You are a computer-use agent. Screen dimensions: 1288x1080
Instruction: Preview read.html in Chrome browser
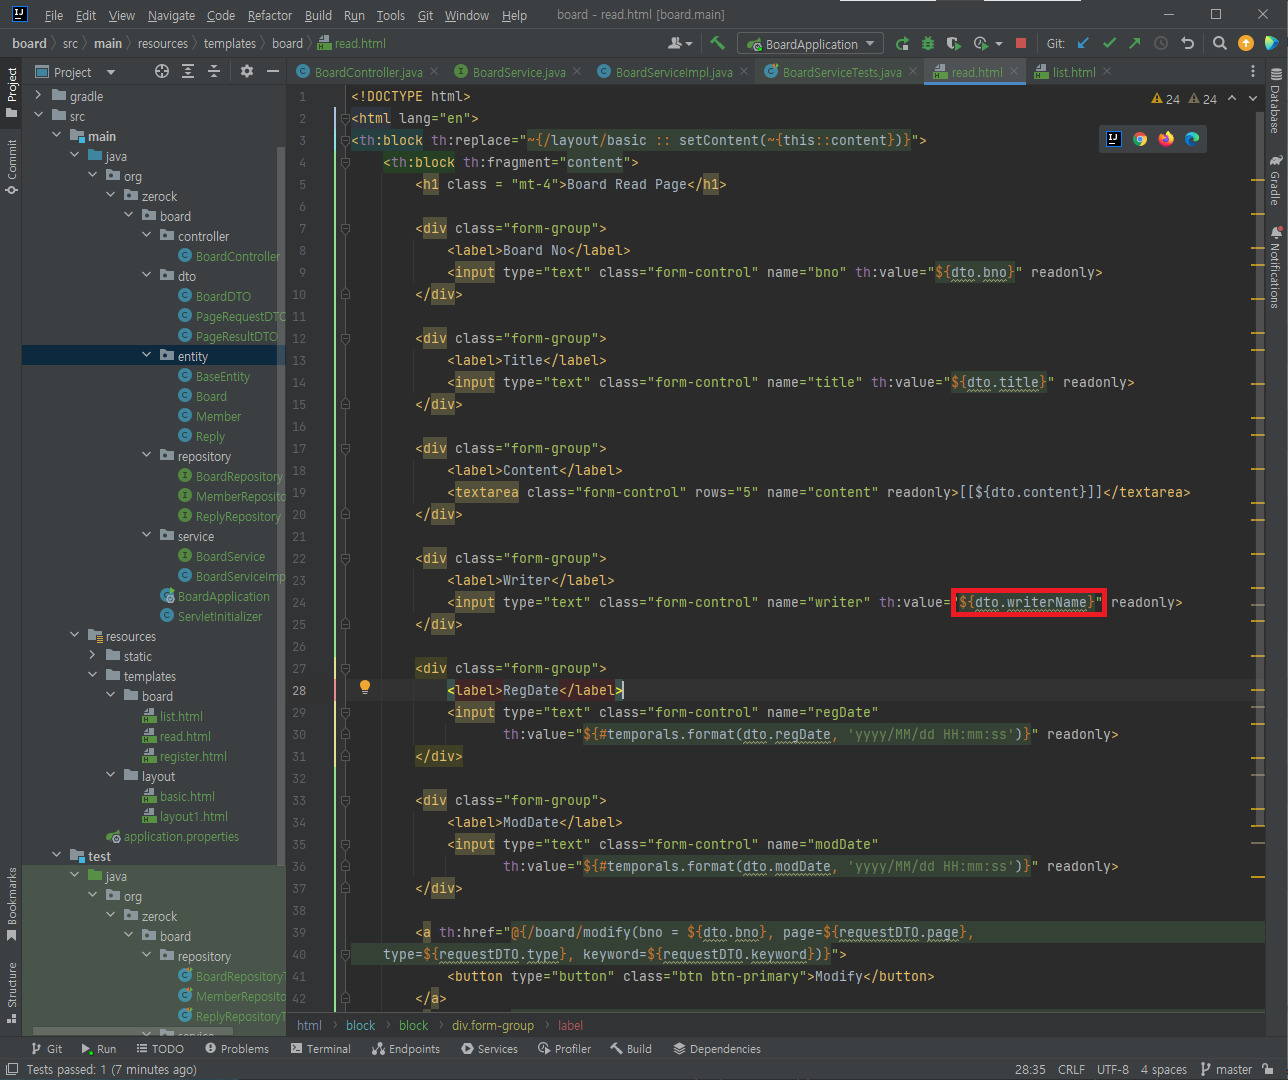tap(1140, 139)
